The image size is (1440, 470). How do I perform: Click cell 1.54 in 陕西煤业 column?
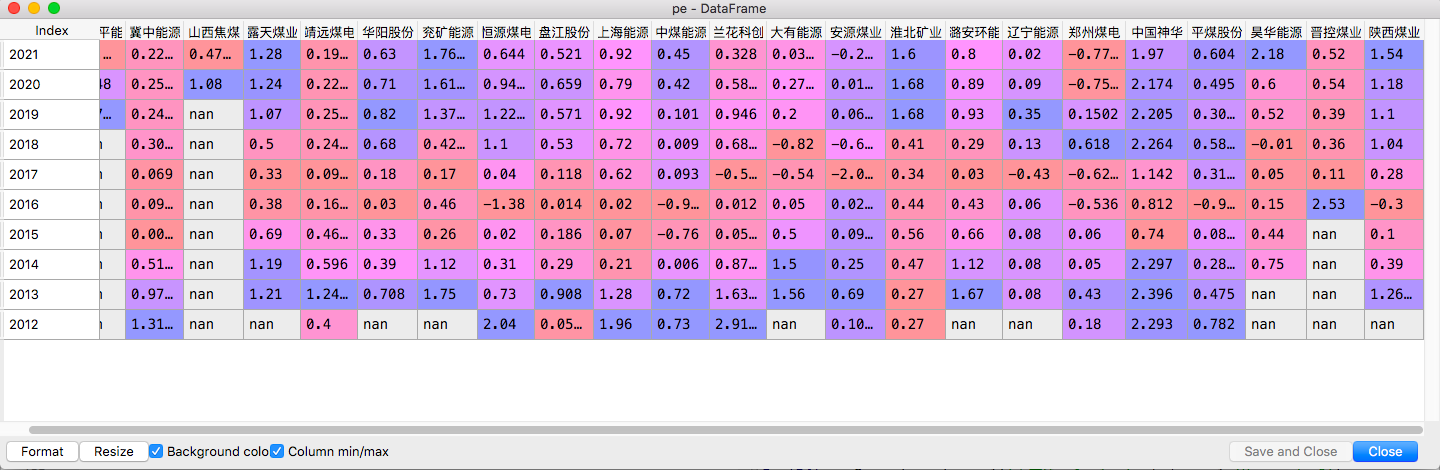[x=1394, y=55]
